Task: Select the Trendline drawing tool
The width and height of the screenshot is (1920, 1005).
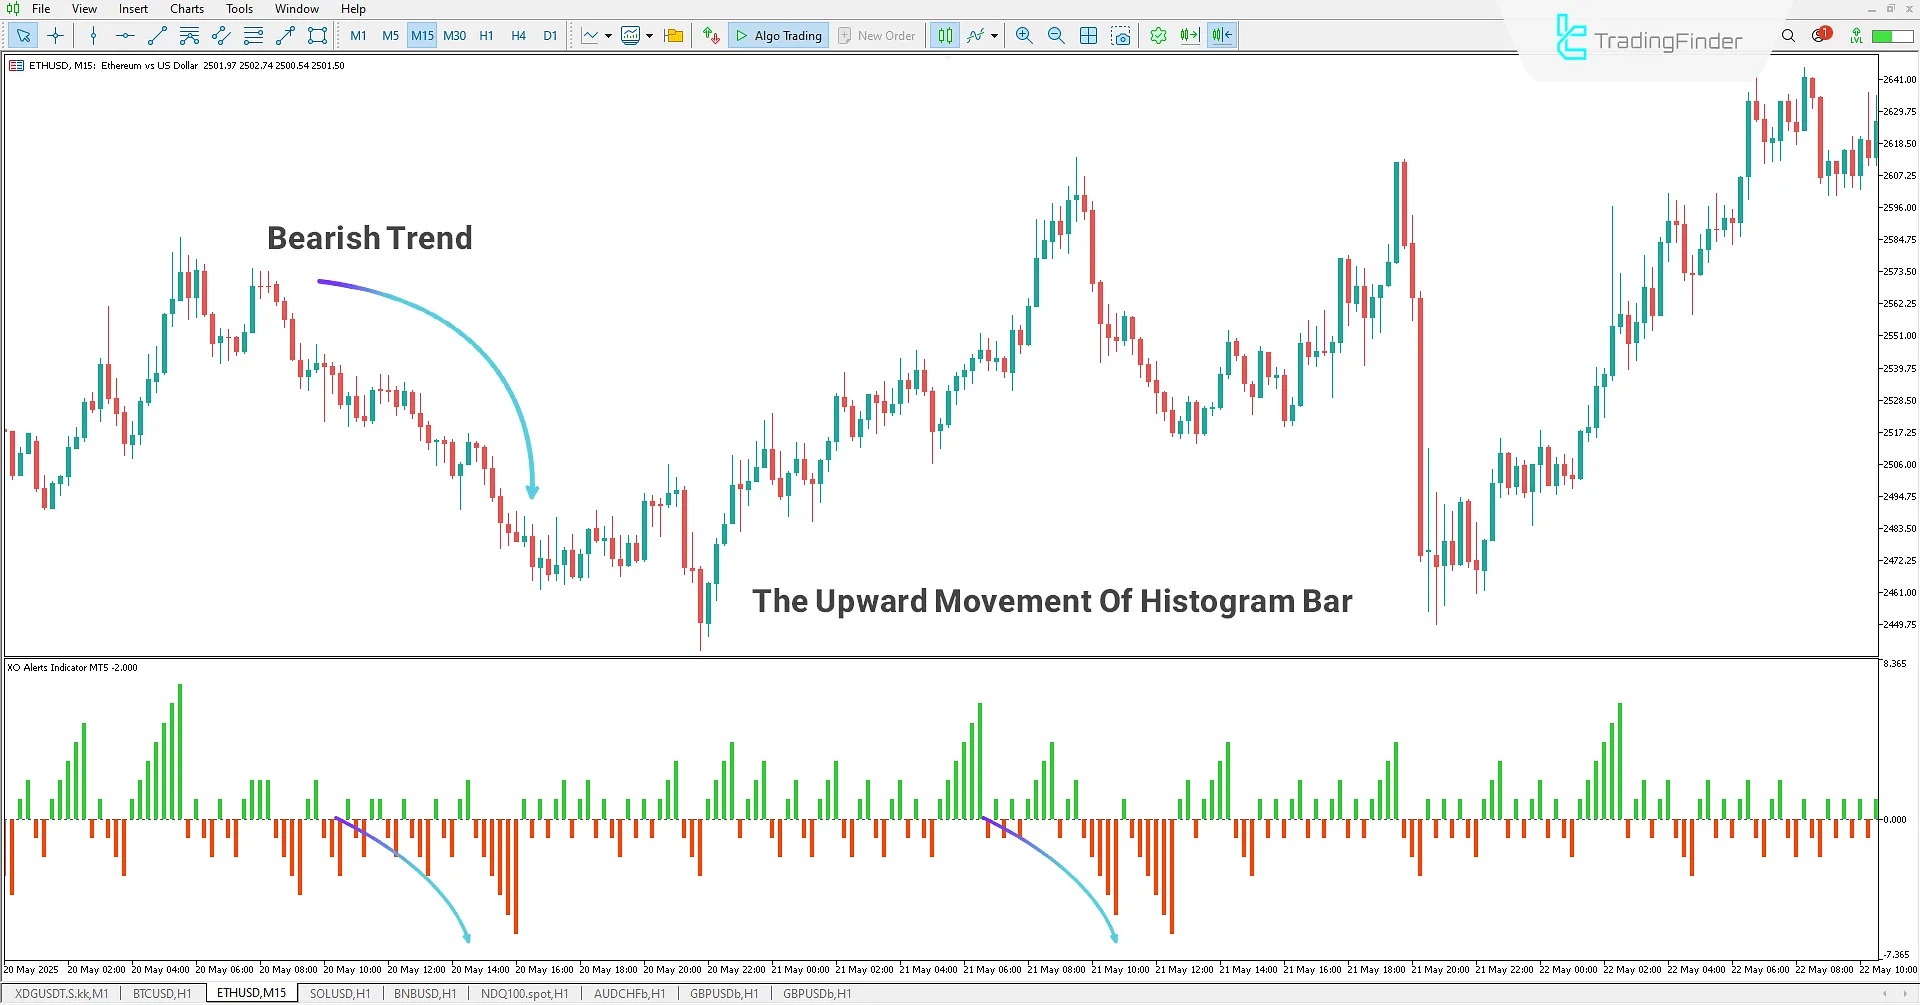Action: [156, 35]
